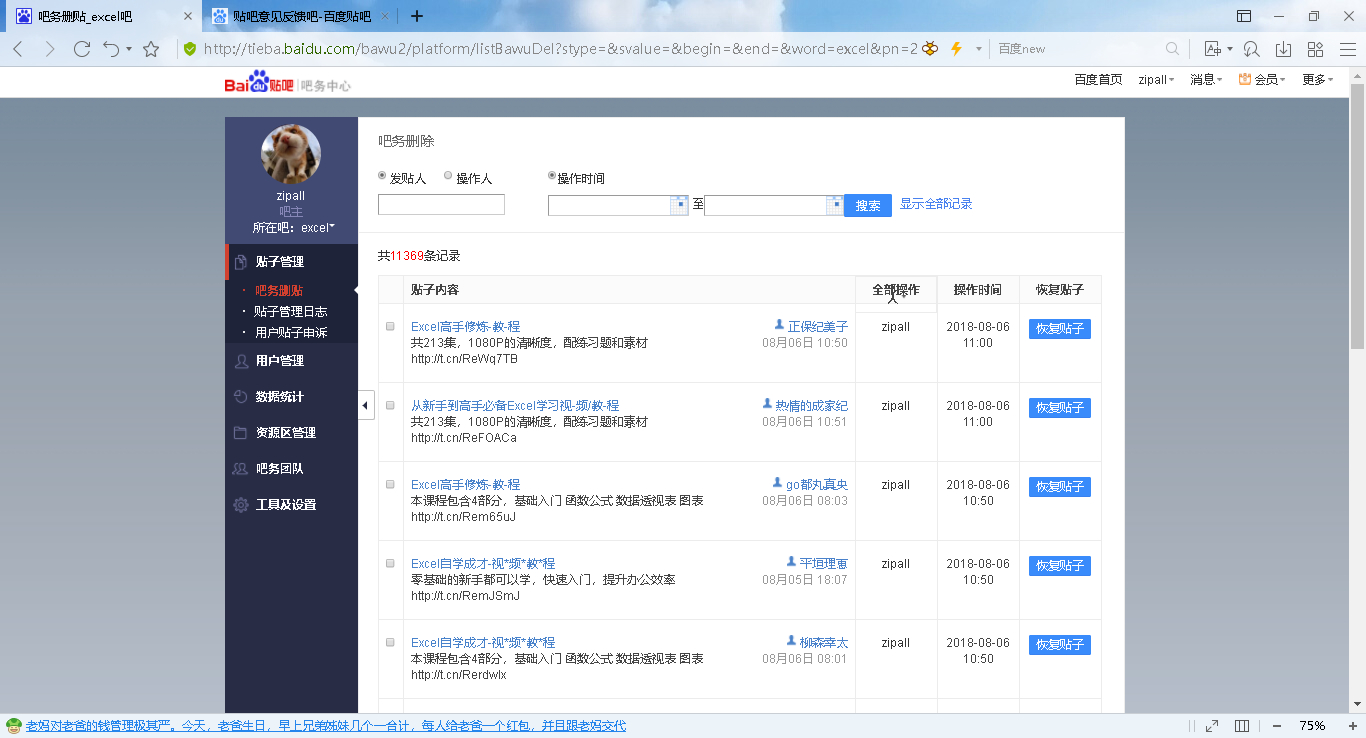
Task: Open the browser downloads icon
Action: [x=1284, y=49]
